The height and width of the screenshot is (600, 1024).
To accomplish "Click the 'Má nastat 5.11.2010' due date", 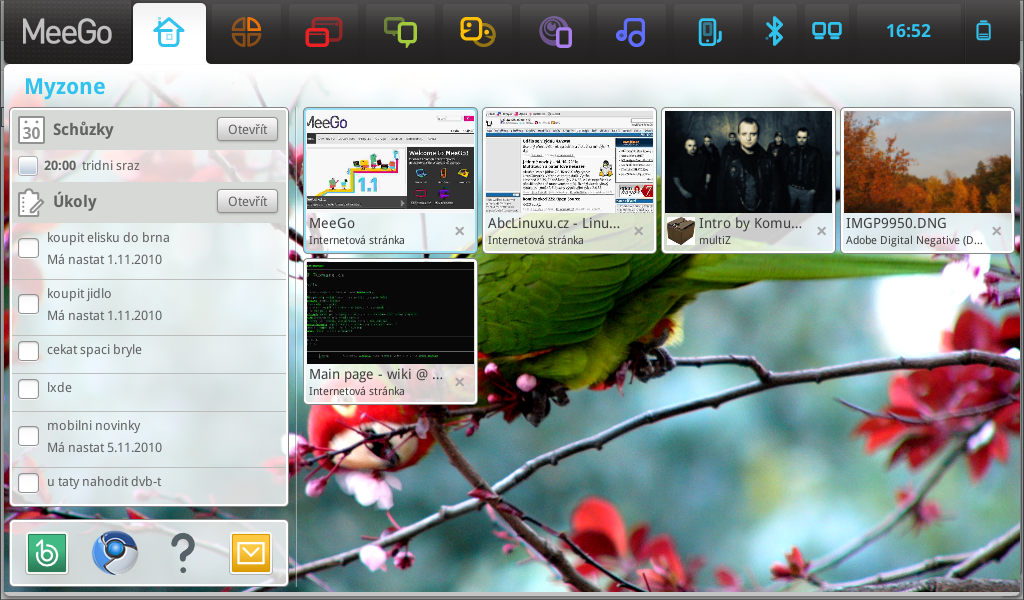I will pyautogui.click(x=104, y=447).
